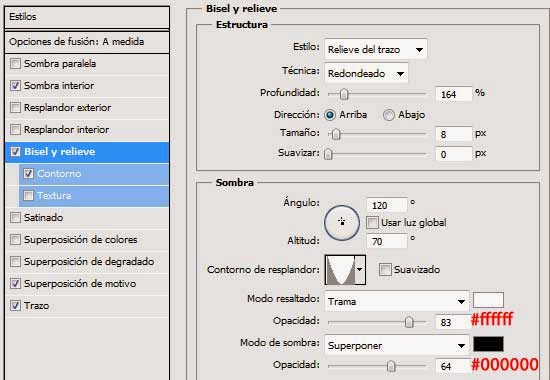Screen dimensions: 550x380
Task: Select the Sombra paralela style row
Action: pyautogui.click(x=87, y=64)
